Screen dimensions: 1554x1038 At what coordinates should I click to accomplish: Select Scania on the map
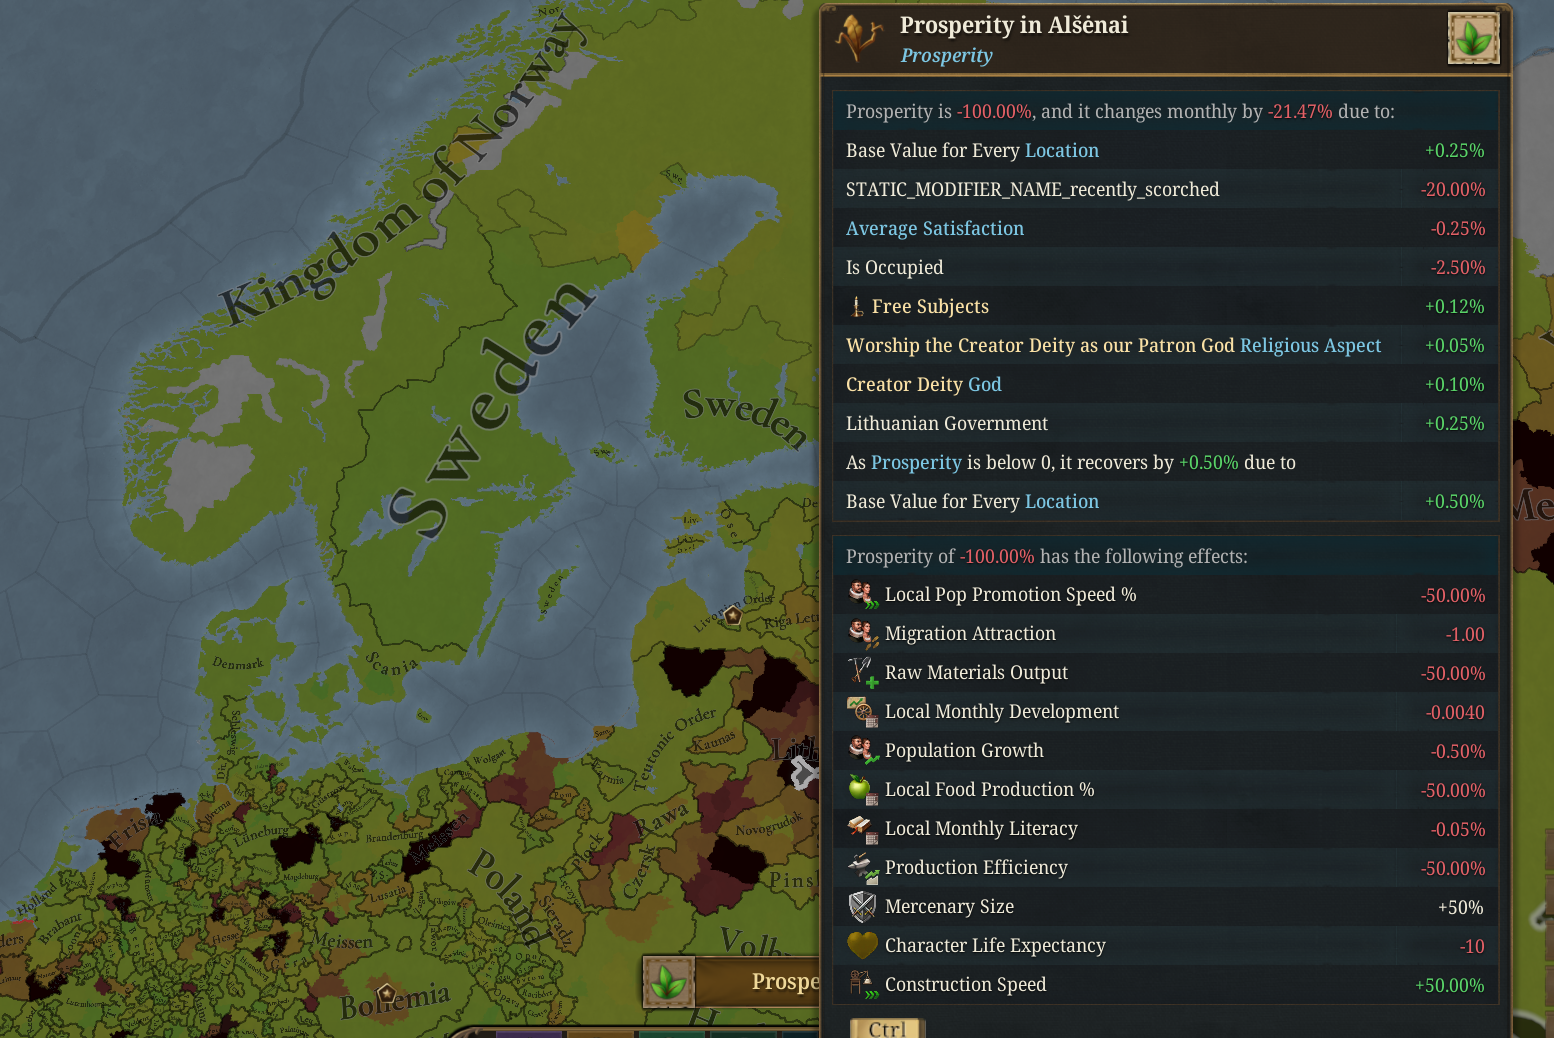pos(391,664)
